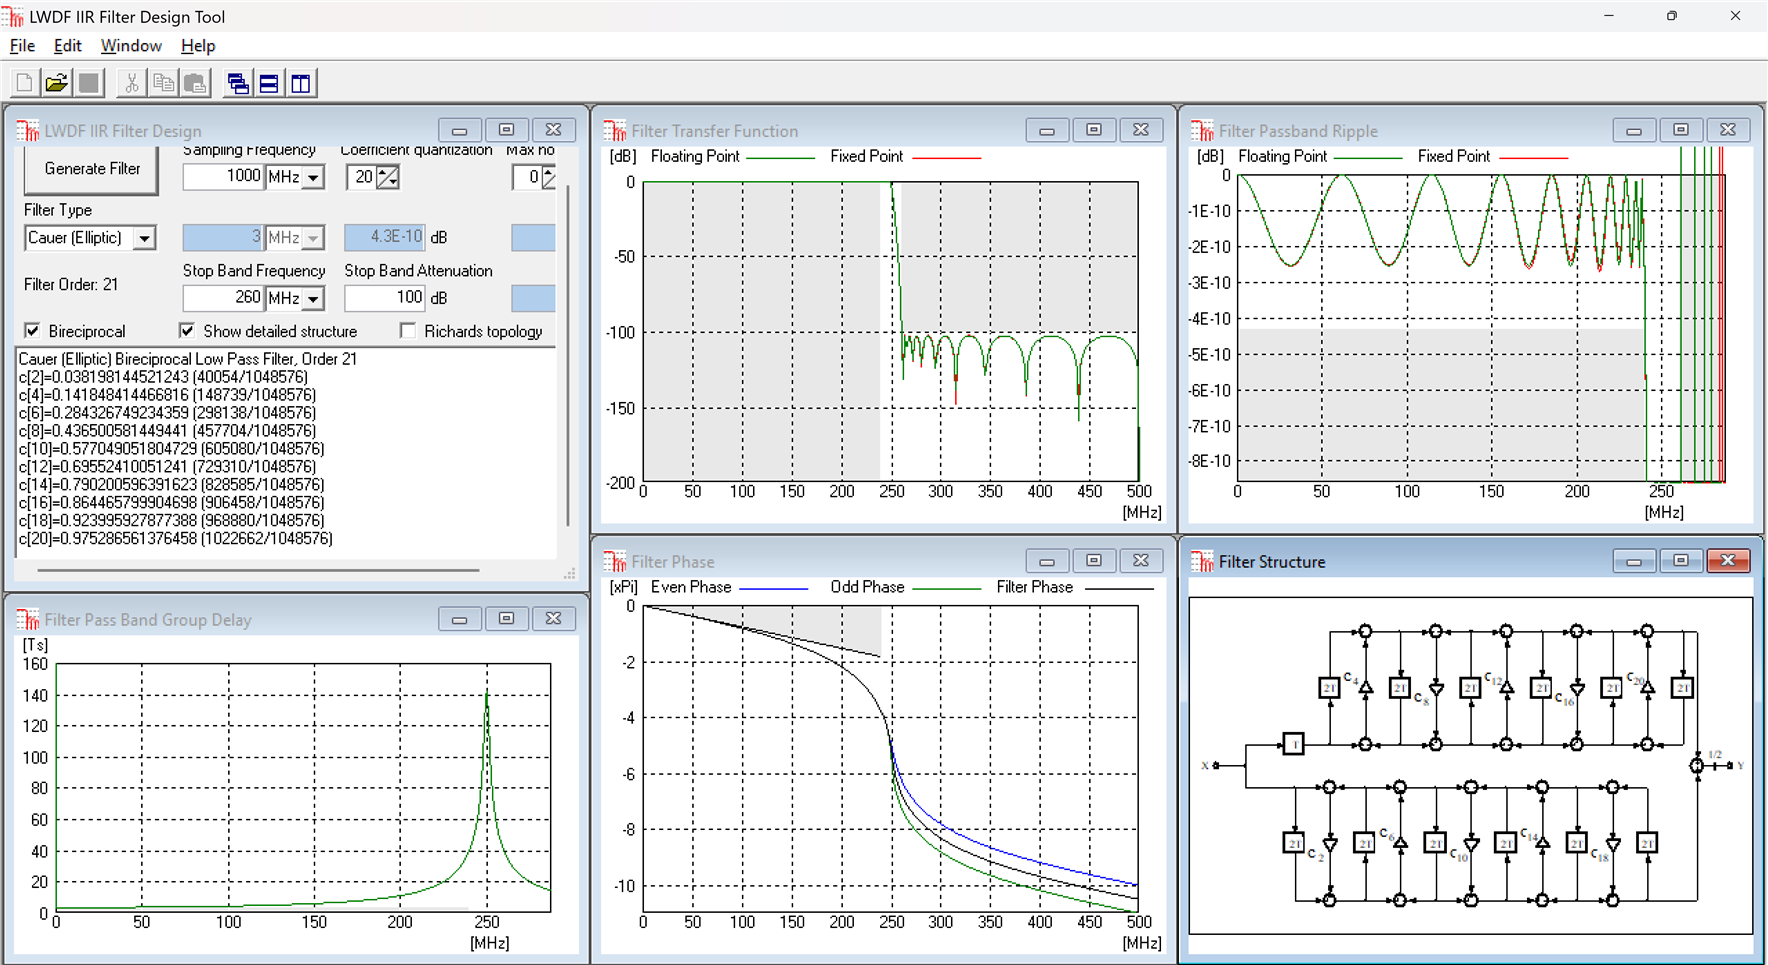Click the Fixed Point legend in Transfer Function
Image resolution: width=1768 pixels, height=965 pixels.
point(866,157)
